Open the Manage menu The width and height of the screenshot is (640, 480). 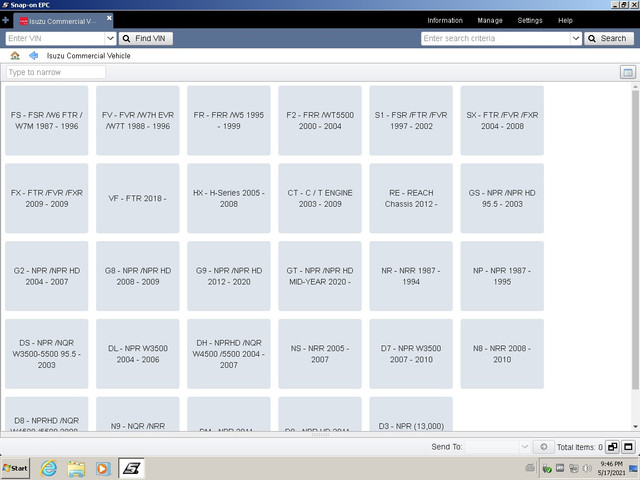point(490,20)
